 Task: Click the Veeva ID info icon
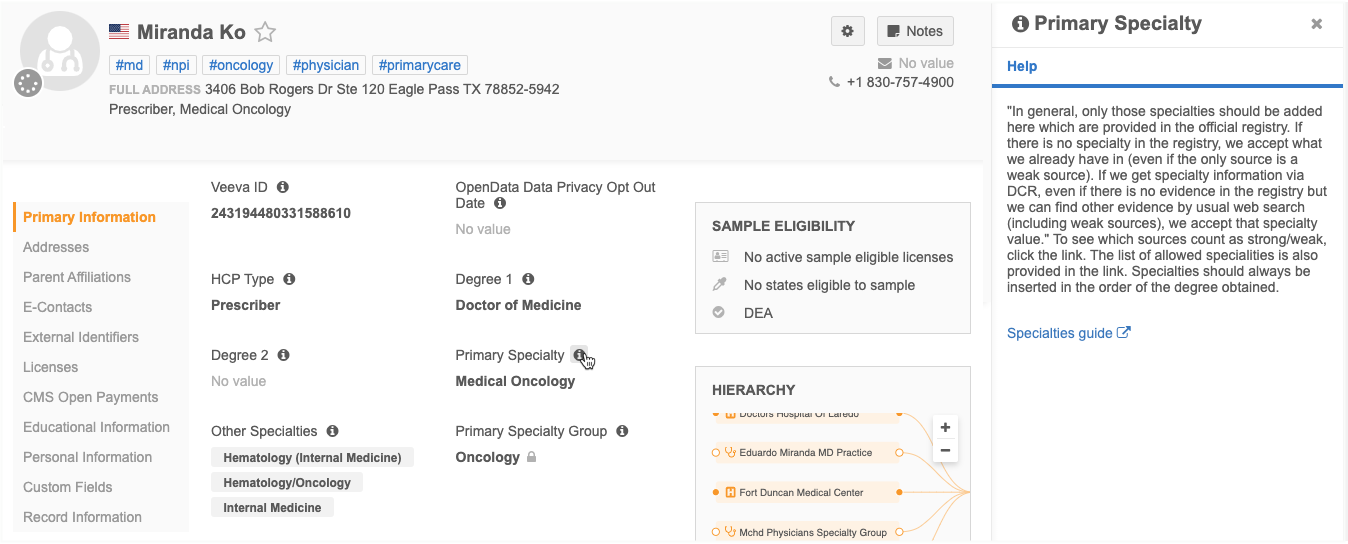283,187
